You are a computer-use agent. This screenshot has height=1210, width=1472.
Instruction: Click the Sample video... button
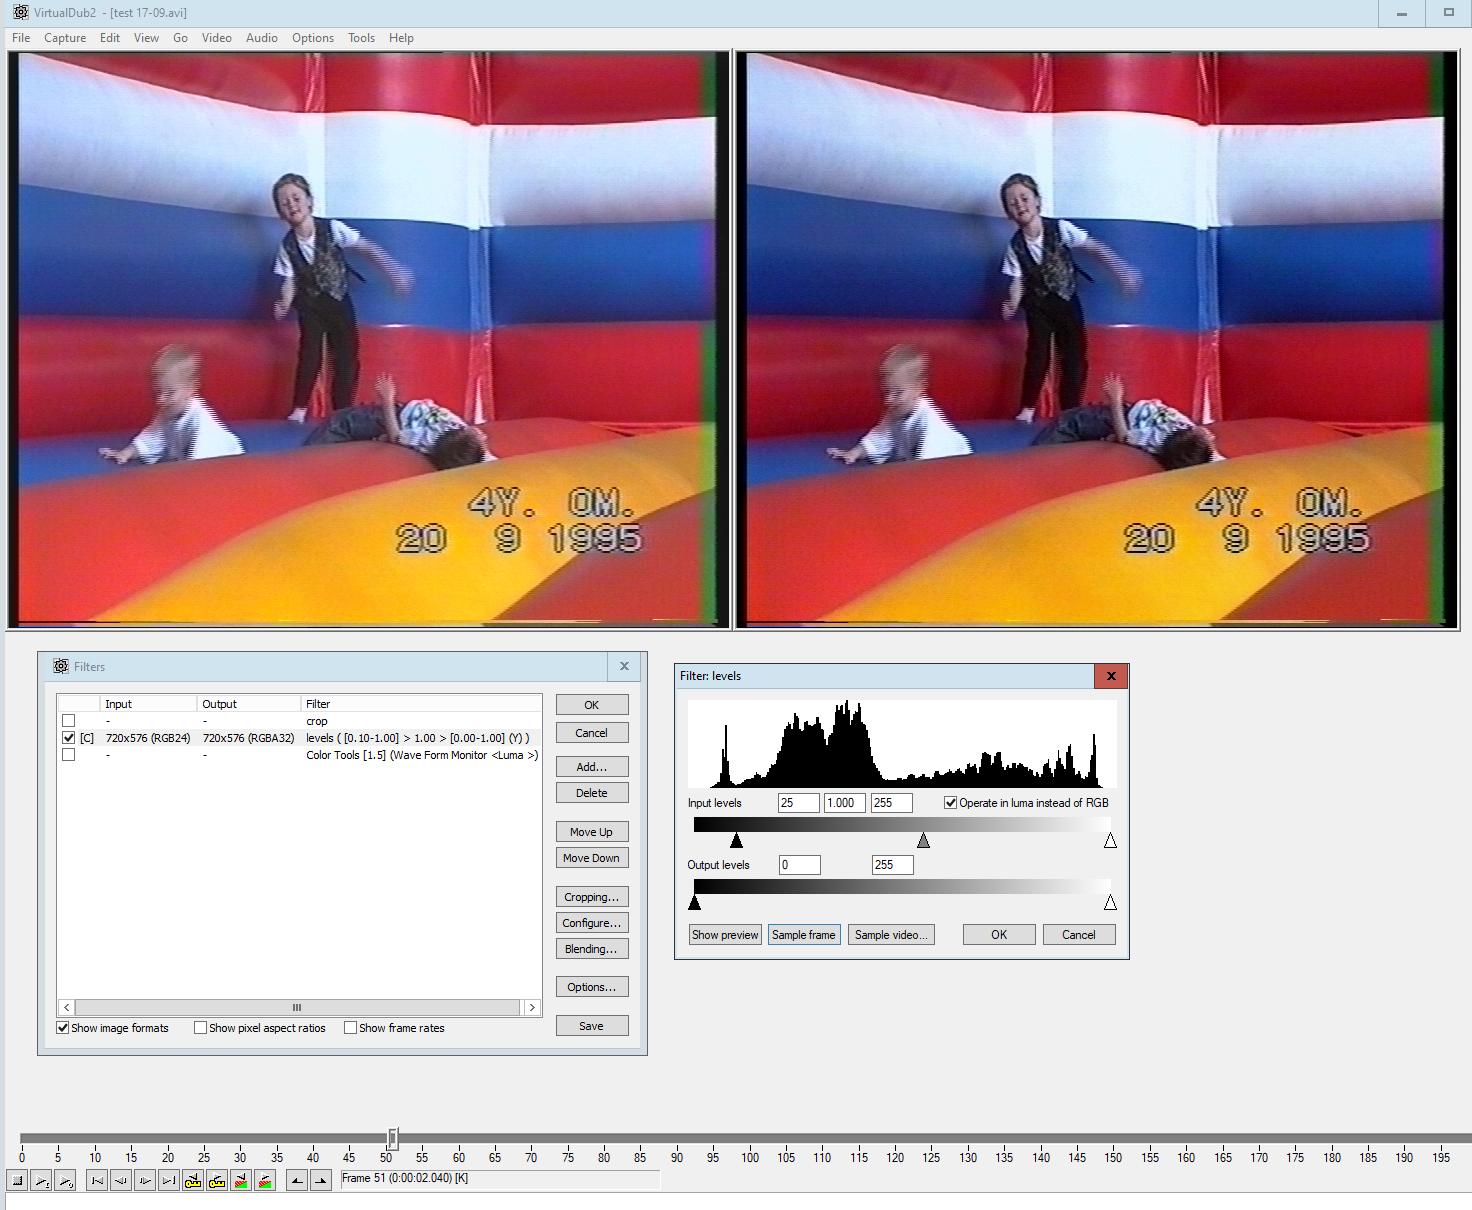(x=891, y=935)
